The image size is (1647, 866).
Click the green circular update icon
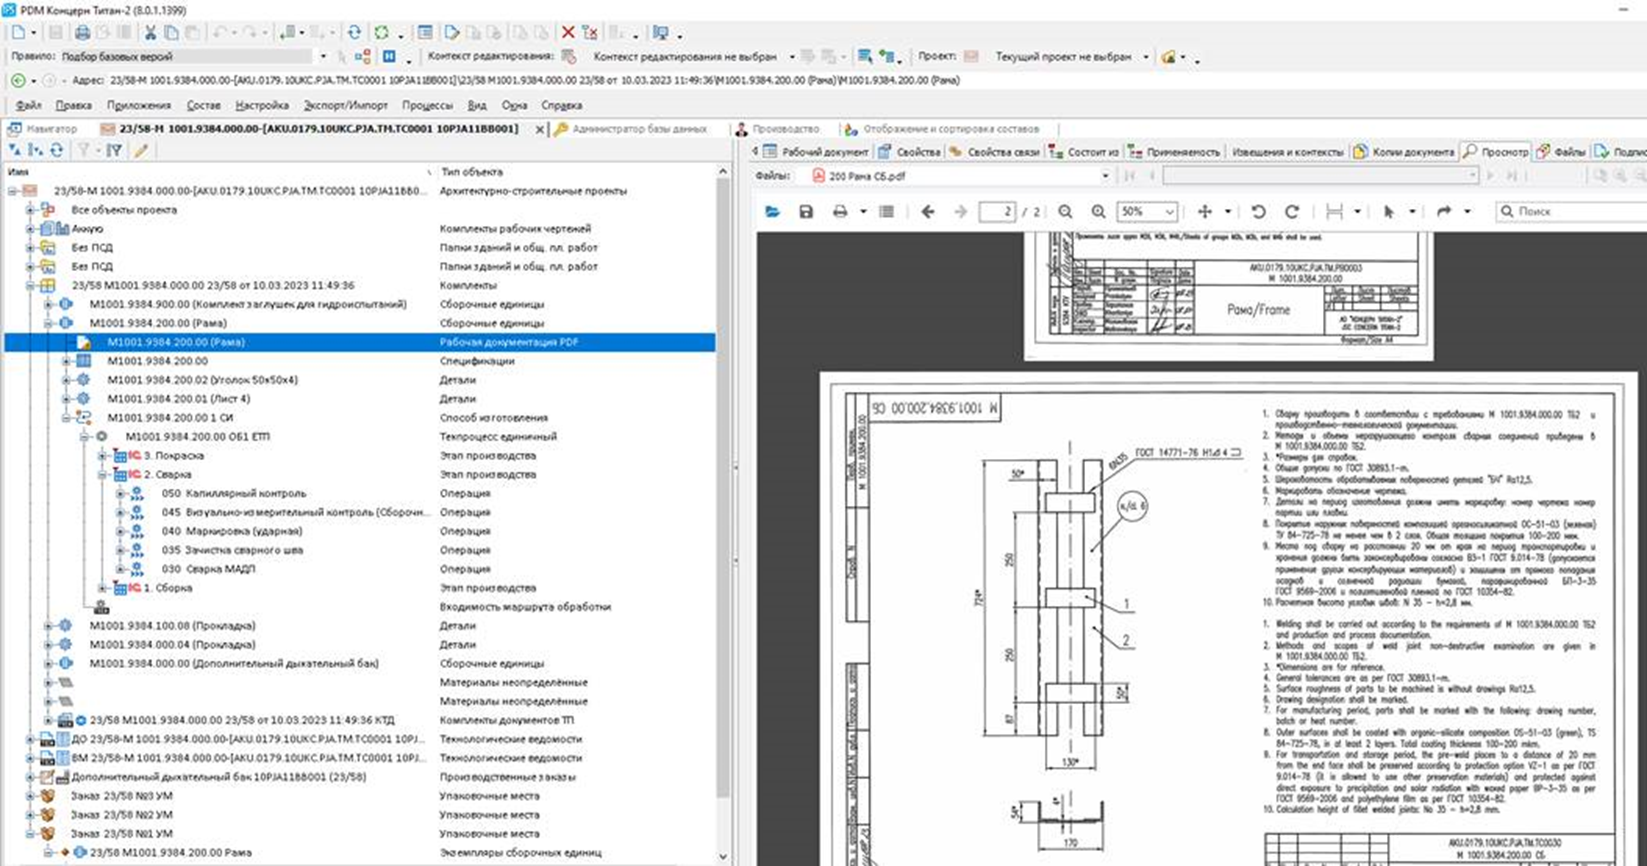382,33
